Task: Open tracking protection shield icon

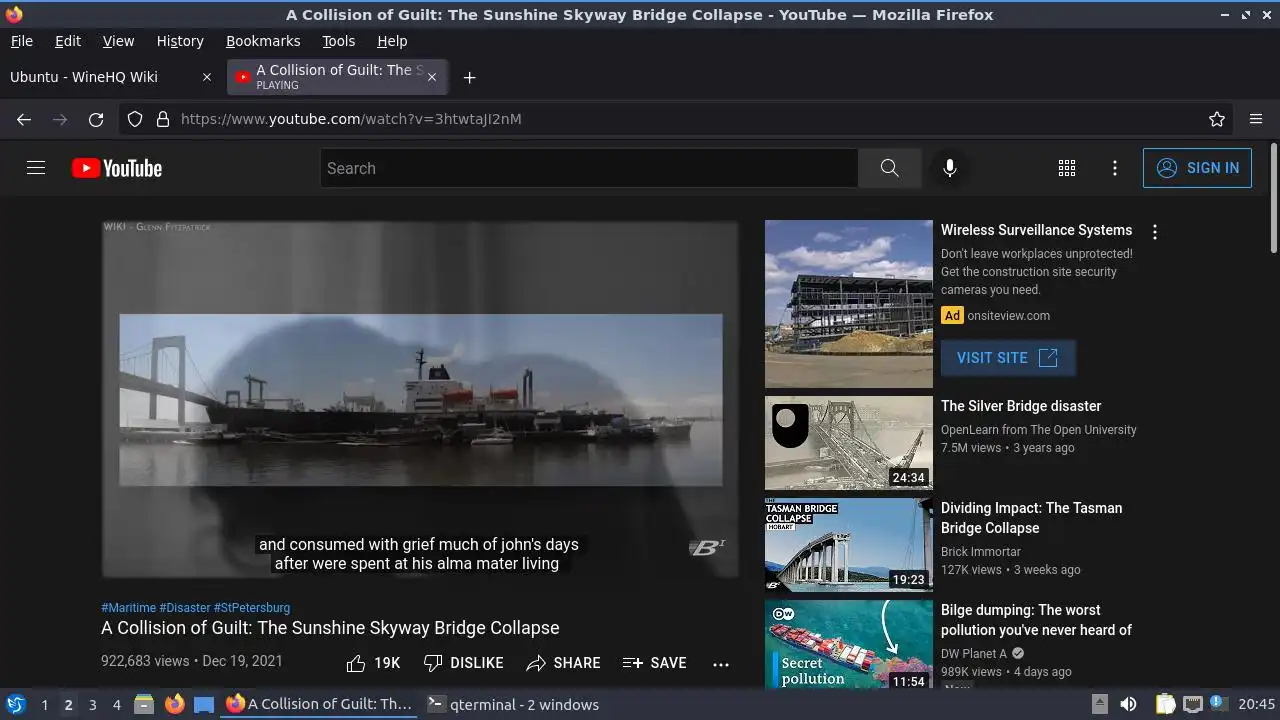Action: click(x=135, y=119)
